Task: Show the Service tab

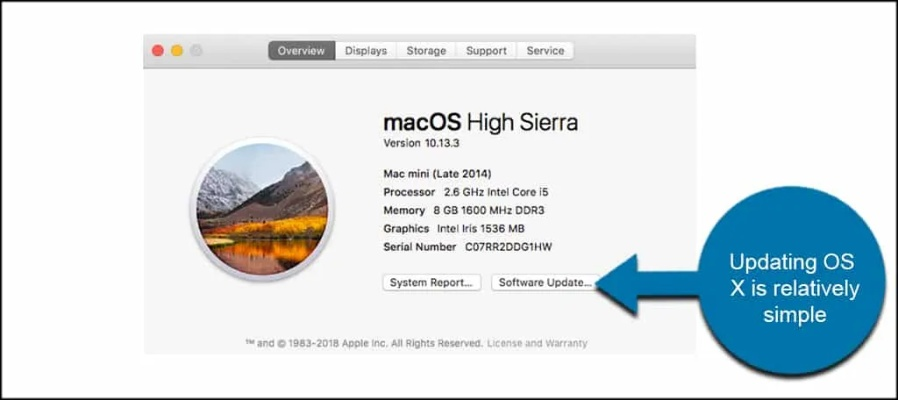Action: click(545, 51)
